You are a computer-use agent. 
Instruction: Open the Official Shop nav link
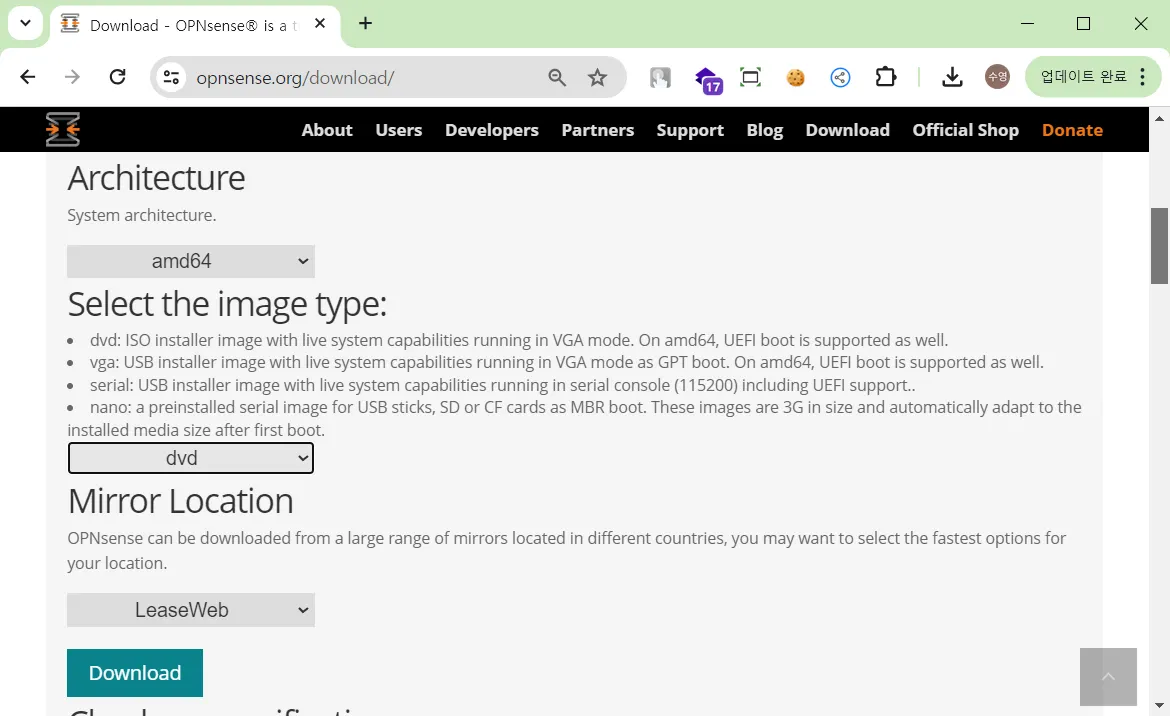point(966,130)
